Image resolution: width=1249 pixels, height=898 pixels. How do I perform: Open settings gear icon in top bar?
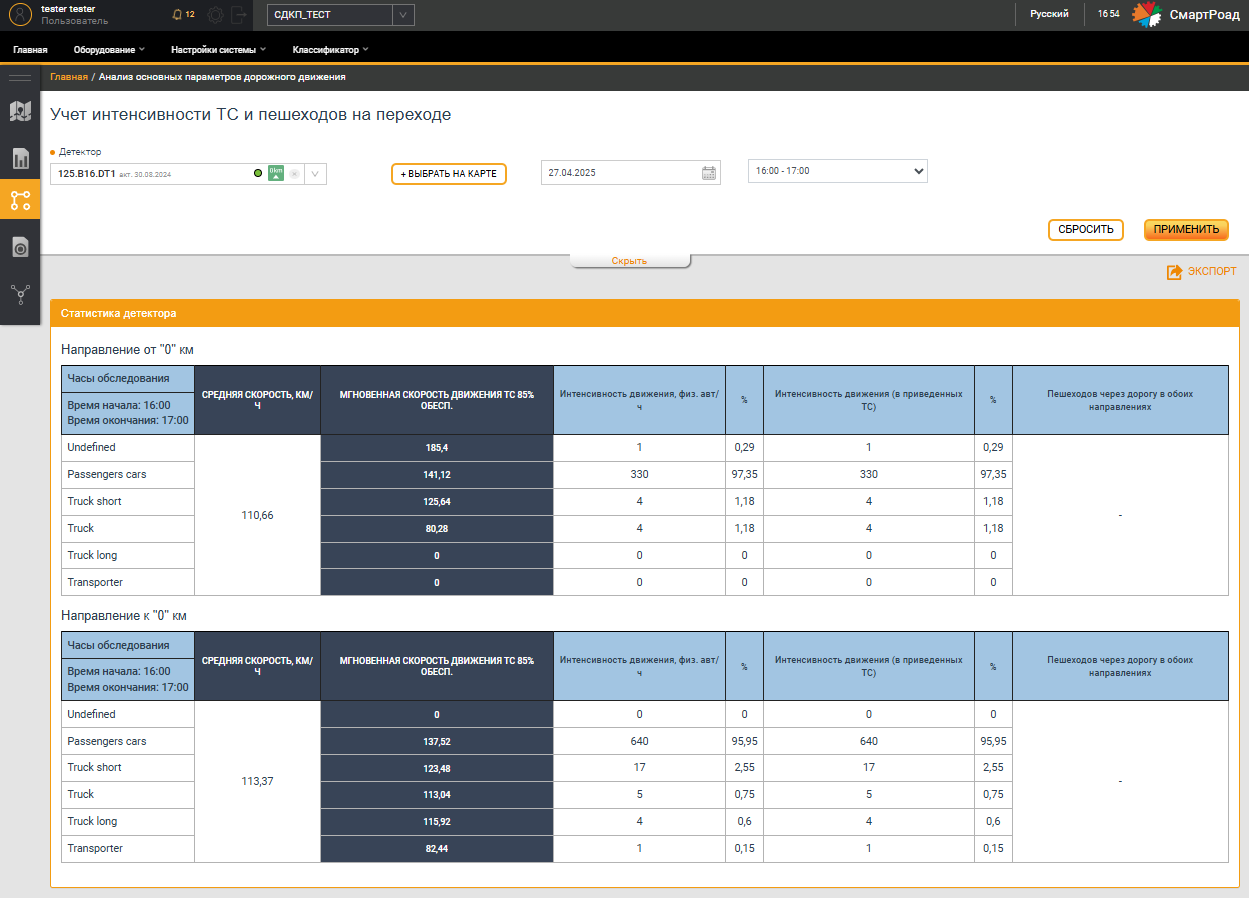[x=213, y=15]
